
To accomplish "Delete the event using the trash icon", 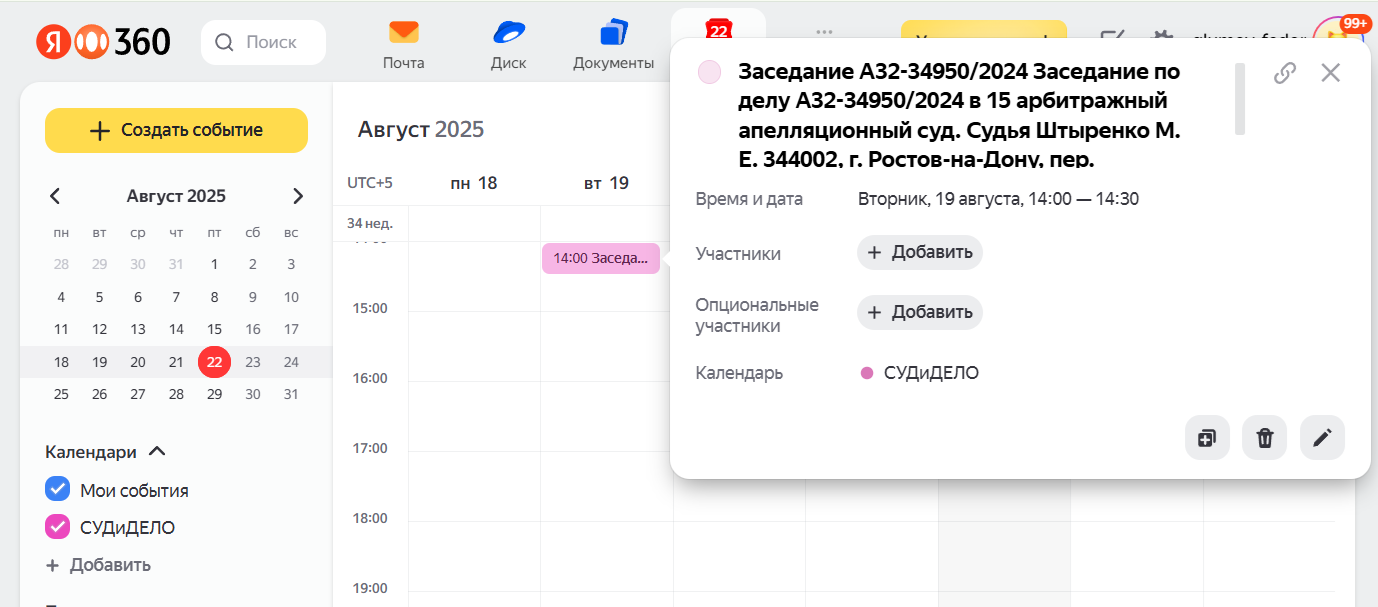I will [x=1264, y=438].
